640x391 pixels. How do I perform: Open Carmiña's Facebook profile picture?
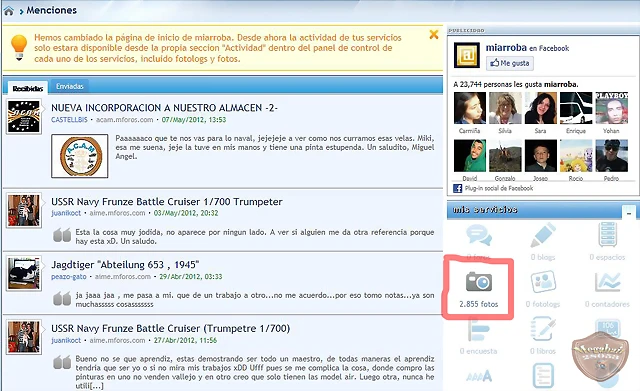(x=470, y=108)
